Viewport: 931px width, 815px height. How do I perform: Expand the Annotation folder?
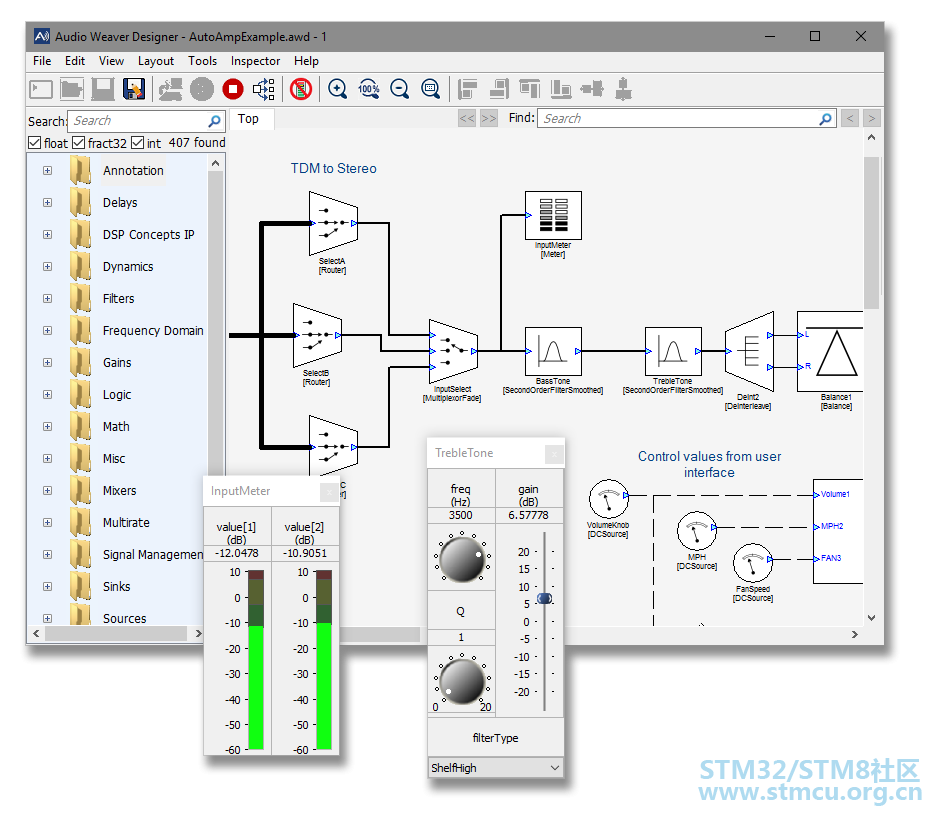(48, 171)
